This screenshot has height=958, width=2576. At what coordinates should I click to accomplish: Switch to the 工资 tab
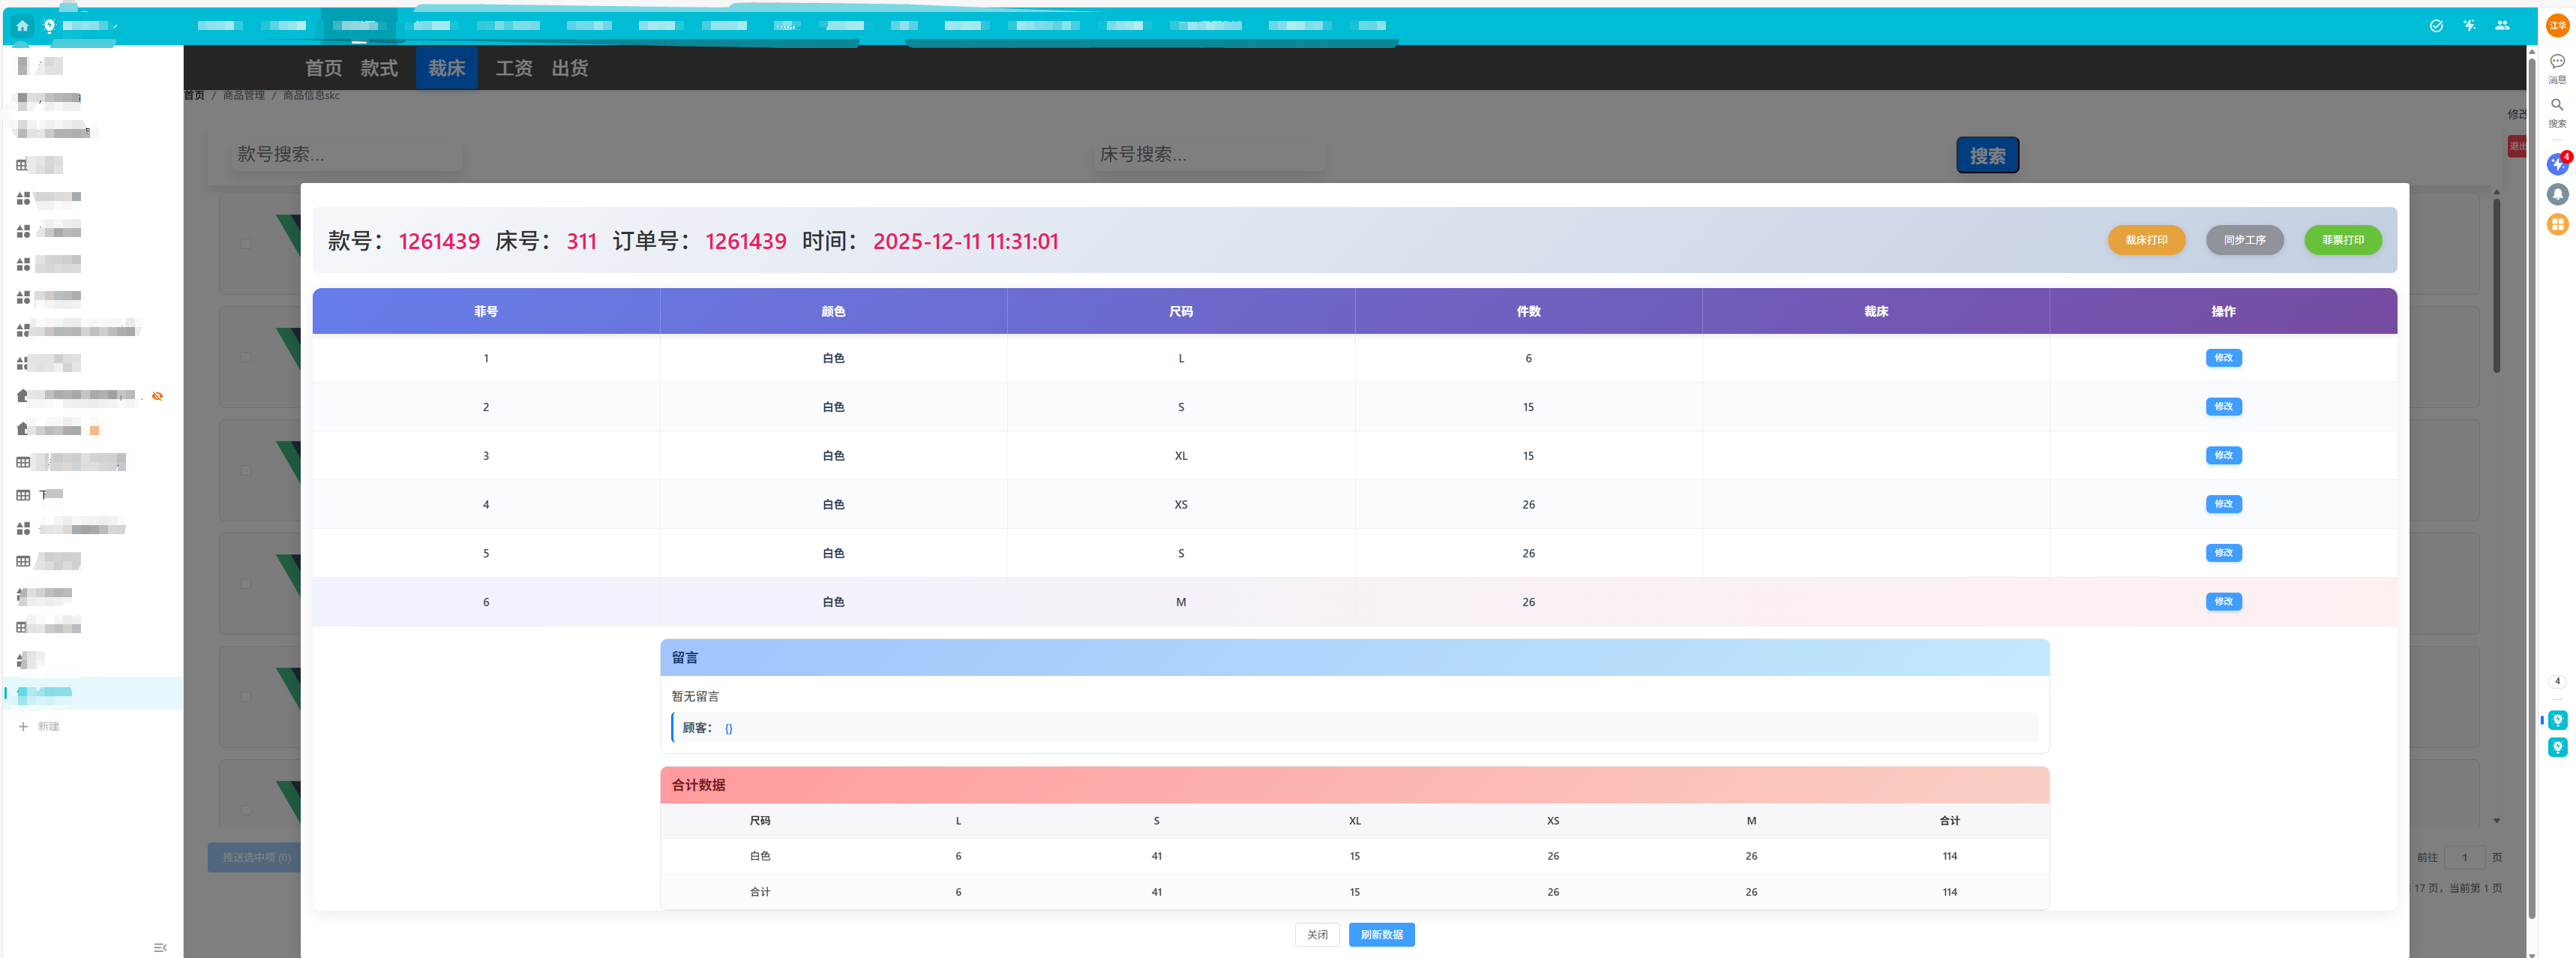coord(514,68)
